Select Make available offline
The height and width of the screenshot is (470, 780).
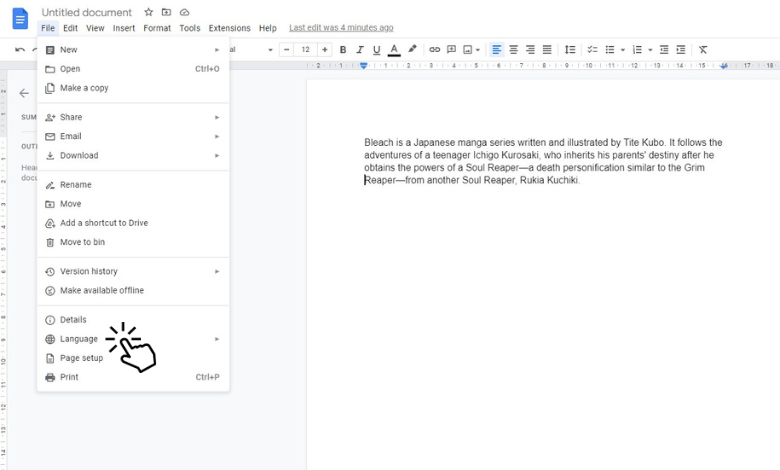click(133, 290)
